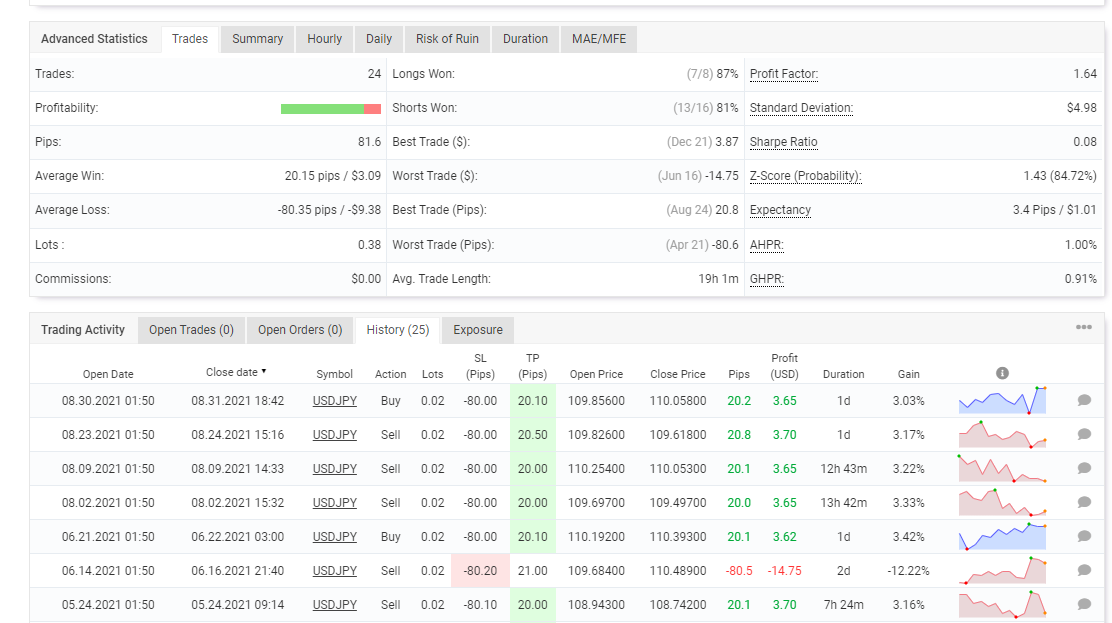
Task: Sort history by Pips column
Action: pos(739,374)
